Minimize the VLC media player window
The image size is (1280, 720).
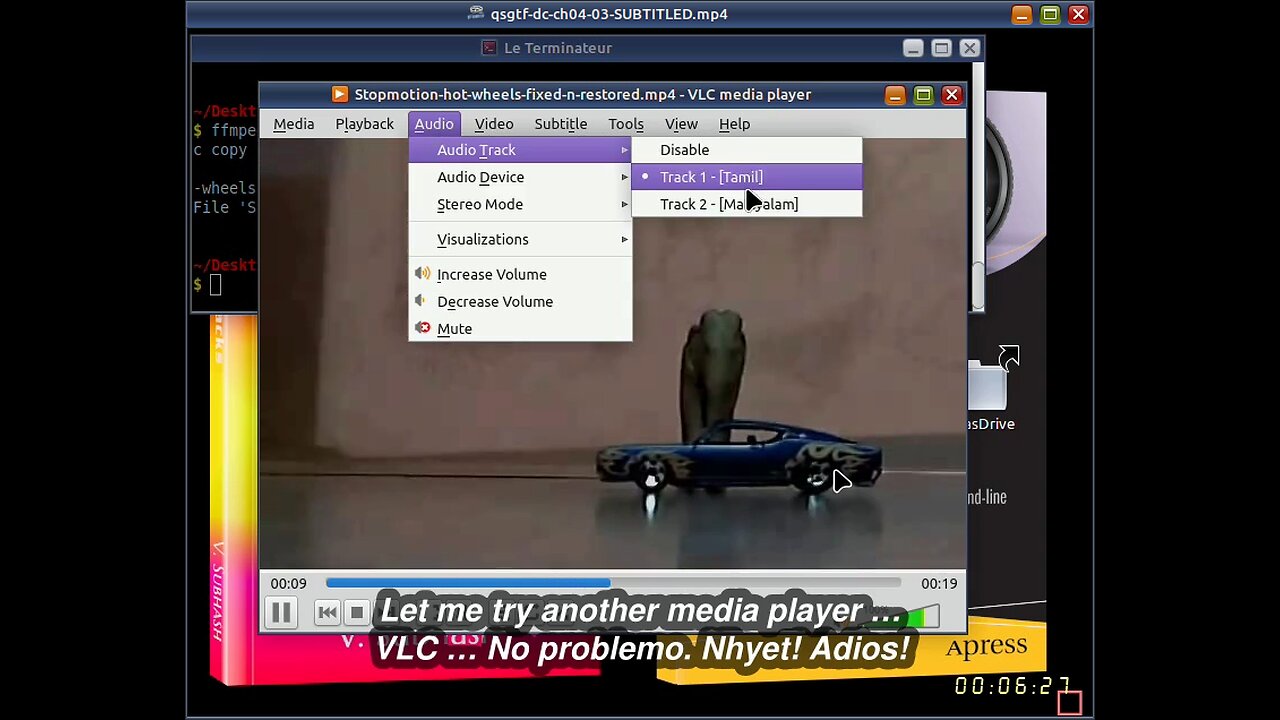click(895, 95)
